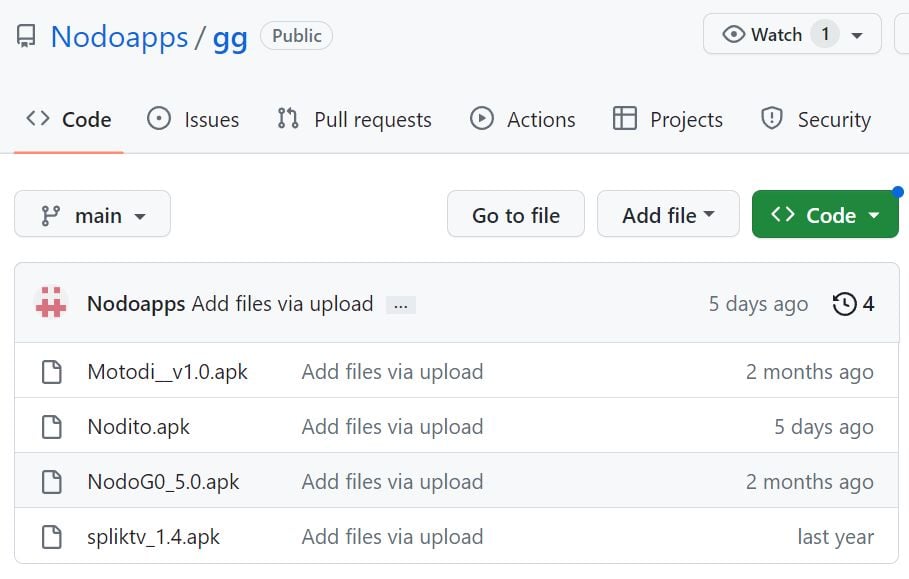
Task: Click the code brackets icon in Code tab
Action: point(38,118)
